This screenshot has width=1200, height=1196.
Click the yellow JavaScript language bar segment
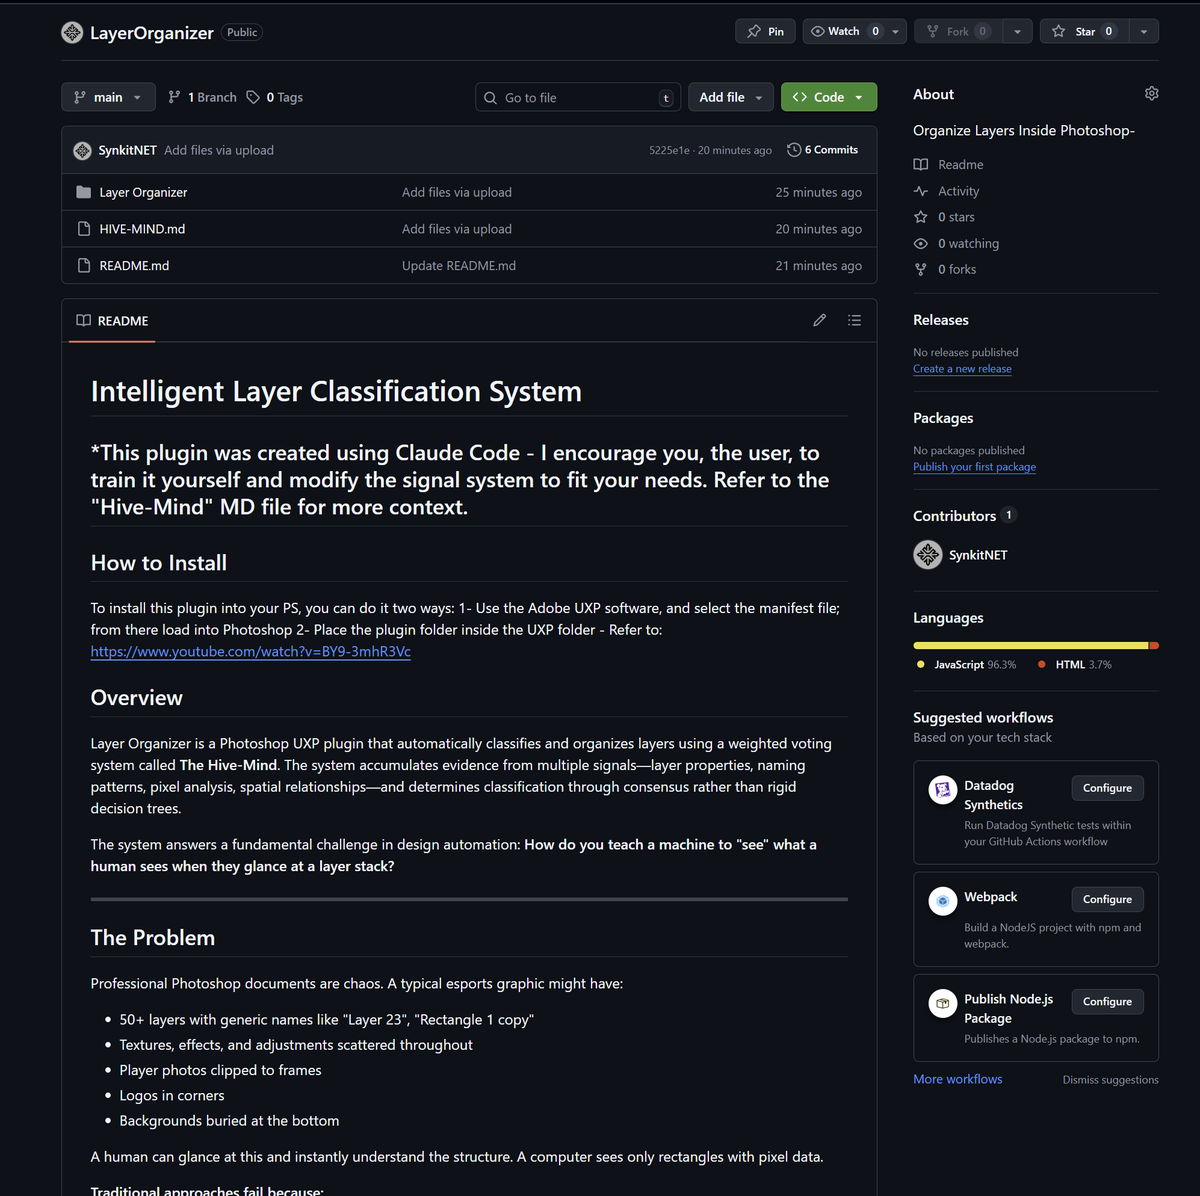click(1030, 646)
